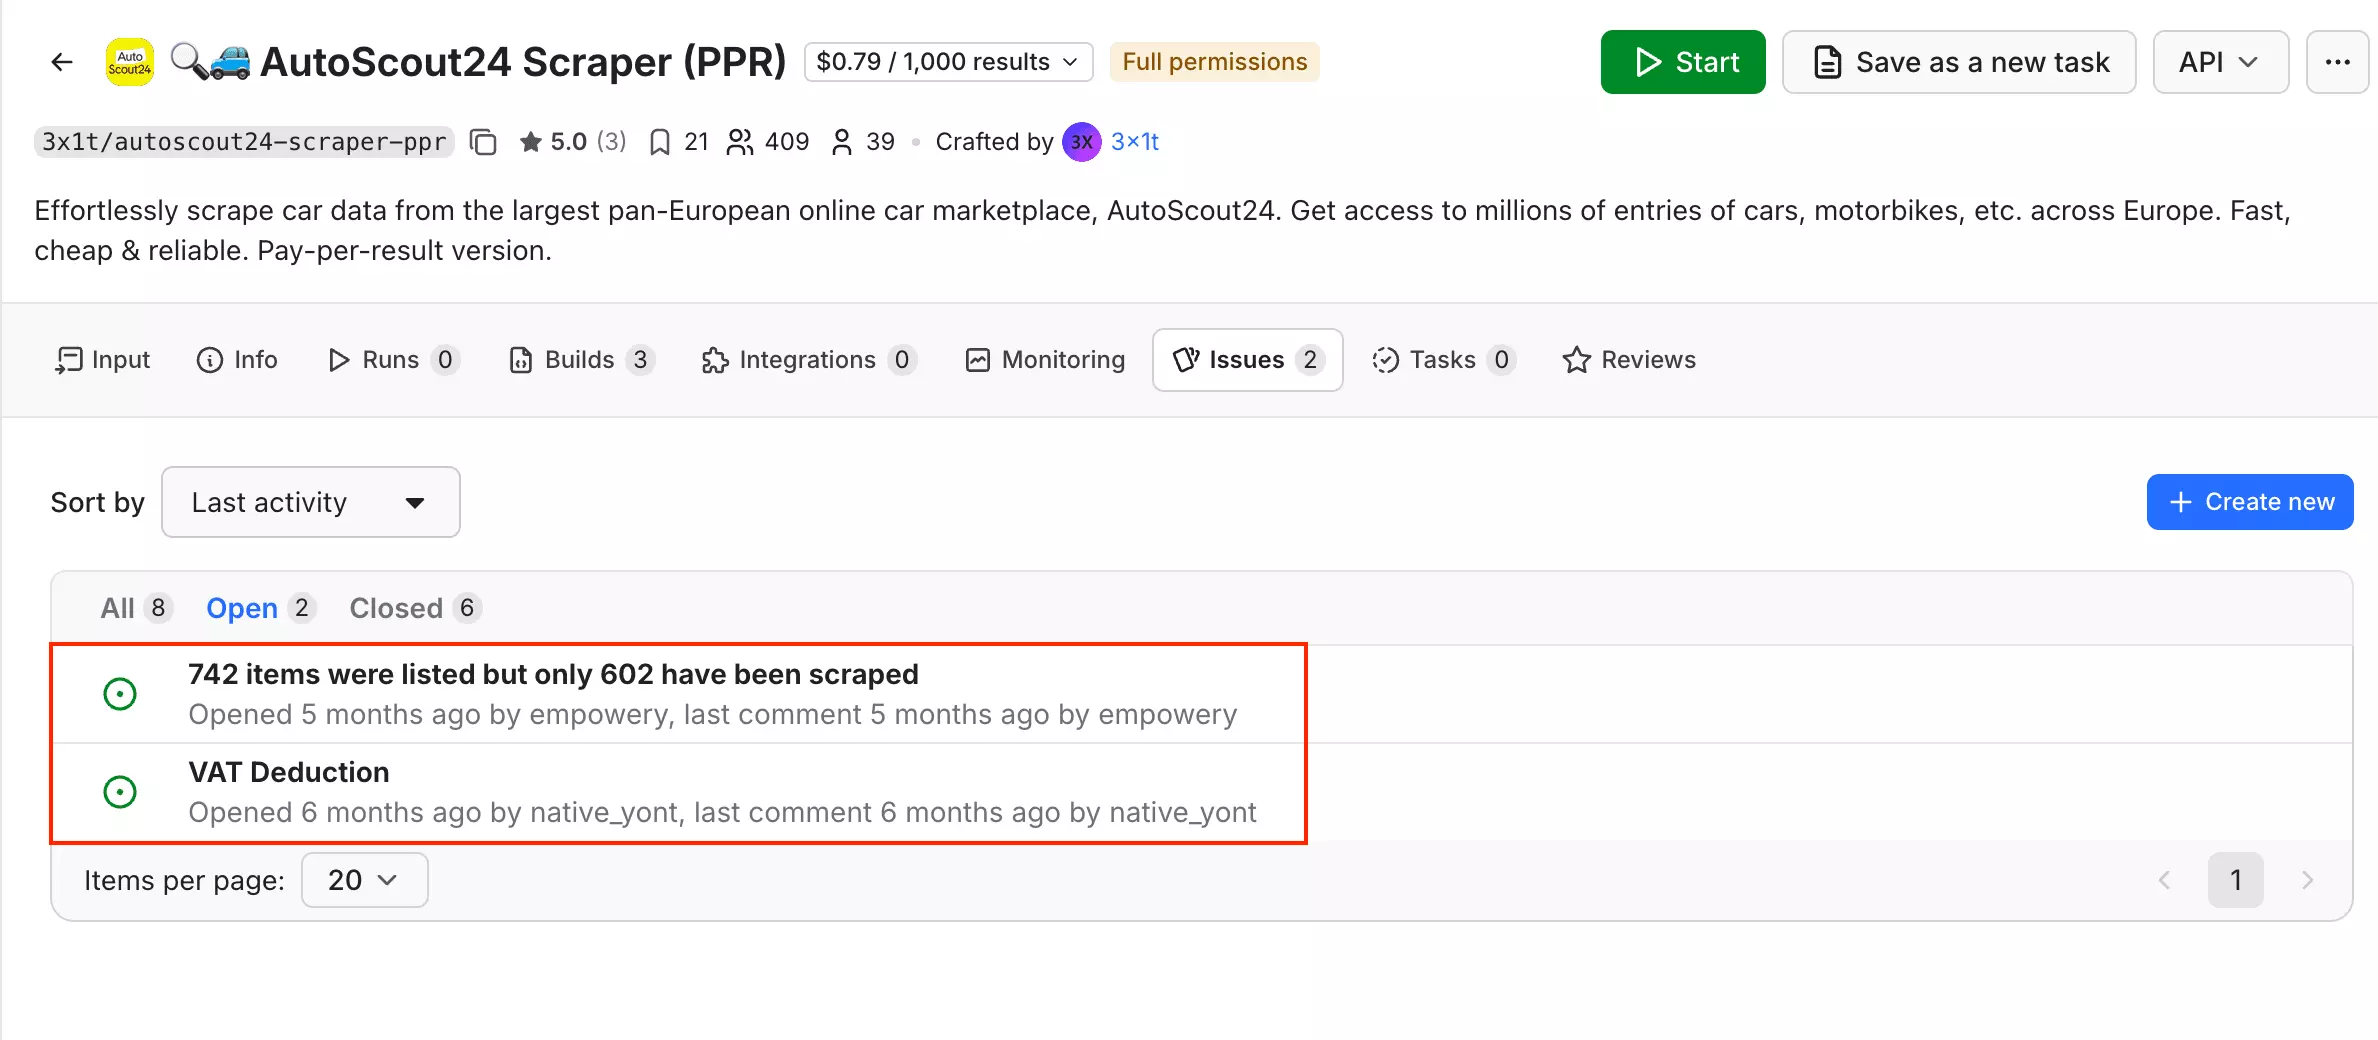The image size is (2378, 1040).
Task: Open the Sort by Last activity dropdown
Action: [310, 502]
